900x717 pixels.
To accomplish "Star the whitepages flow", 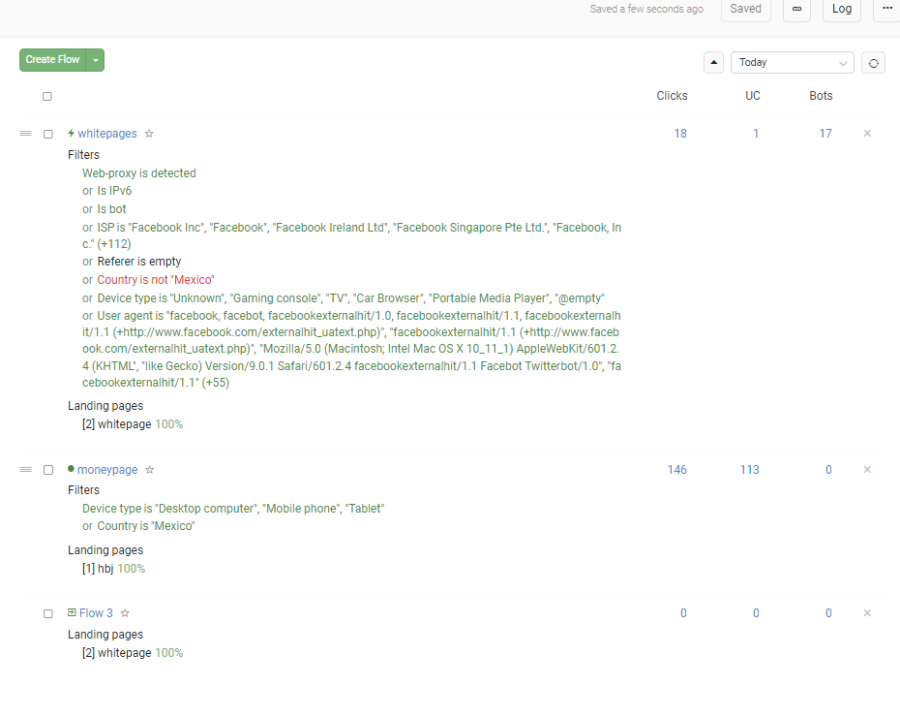I will click(x=149, y=134).
